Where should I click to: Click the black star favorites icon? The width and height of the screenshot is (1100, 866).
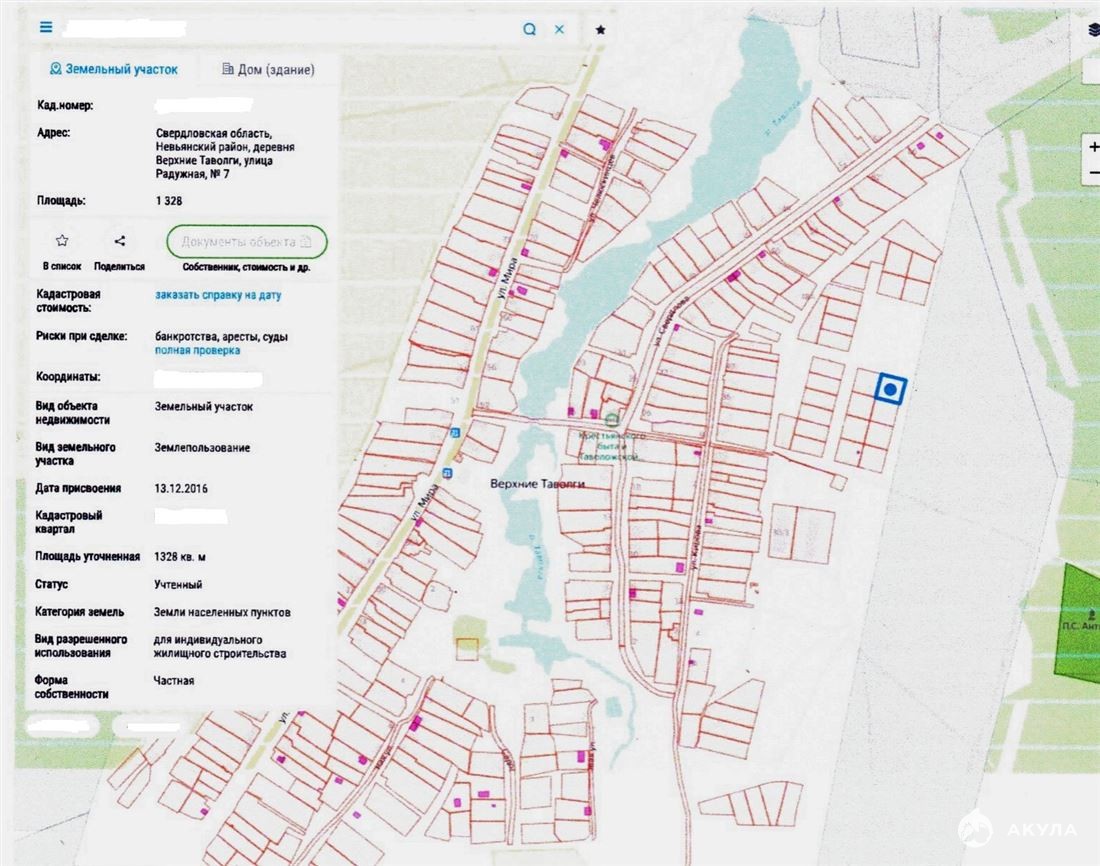click(x=600, y=30)
